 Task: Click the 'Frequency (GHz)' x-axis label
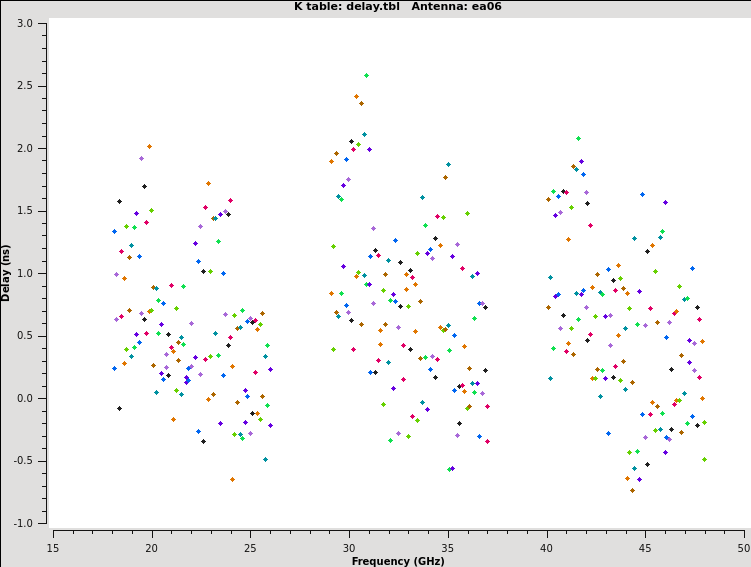click(x=397, y=561)
